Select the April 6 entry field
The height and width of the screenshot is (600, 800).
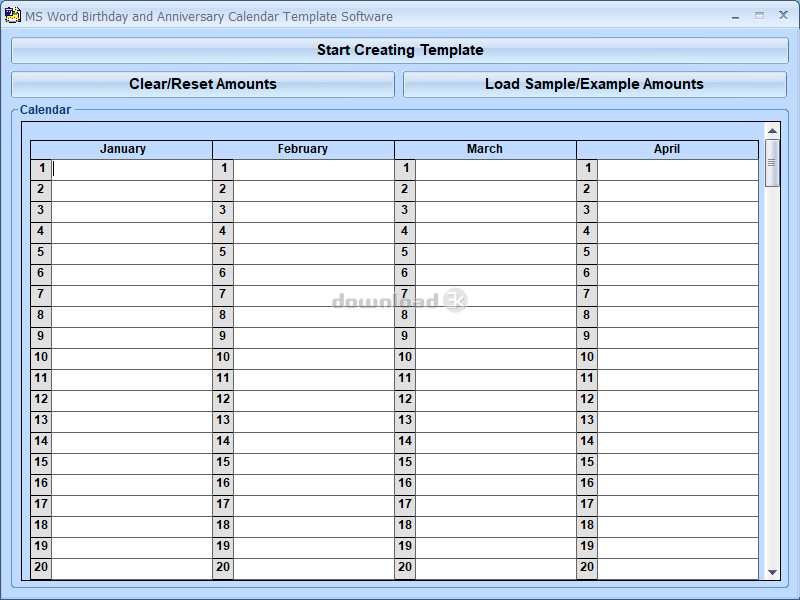pos(678,275)
